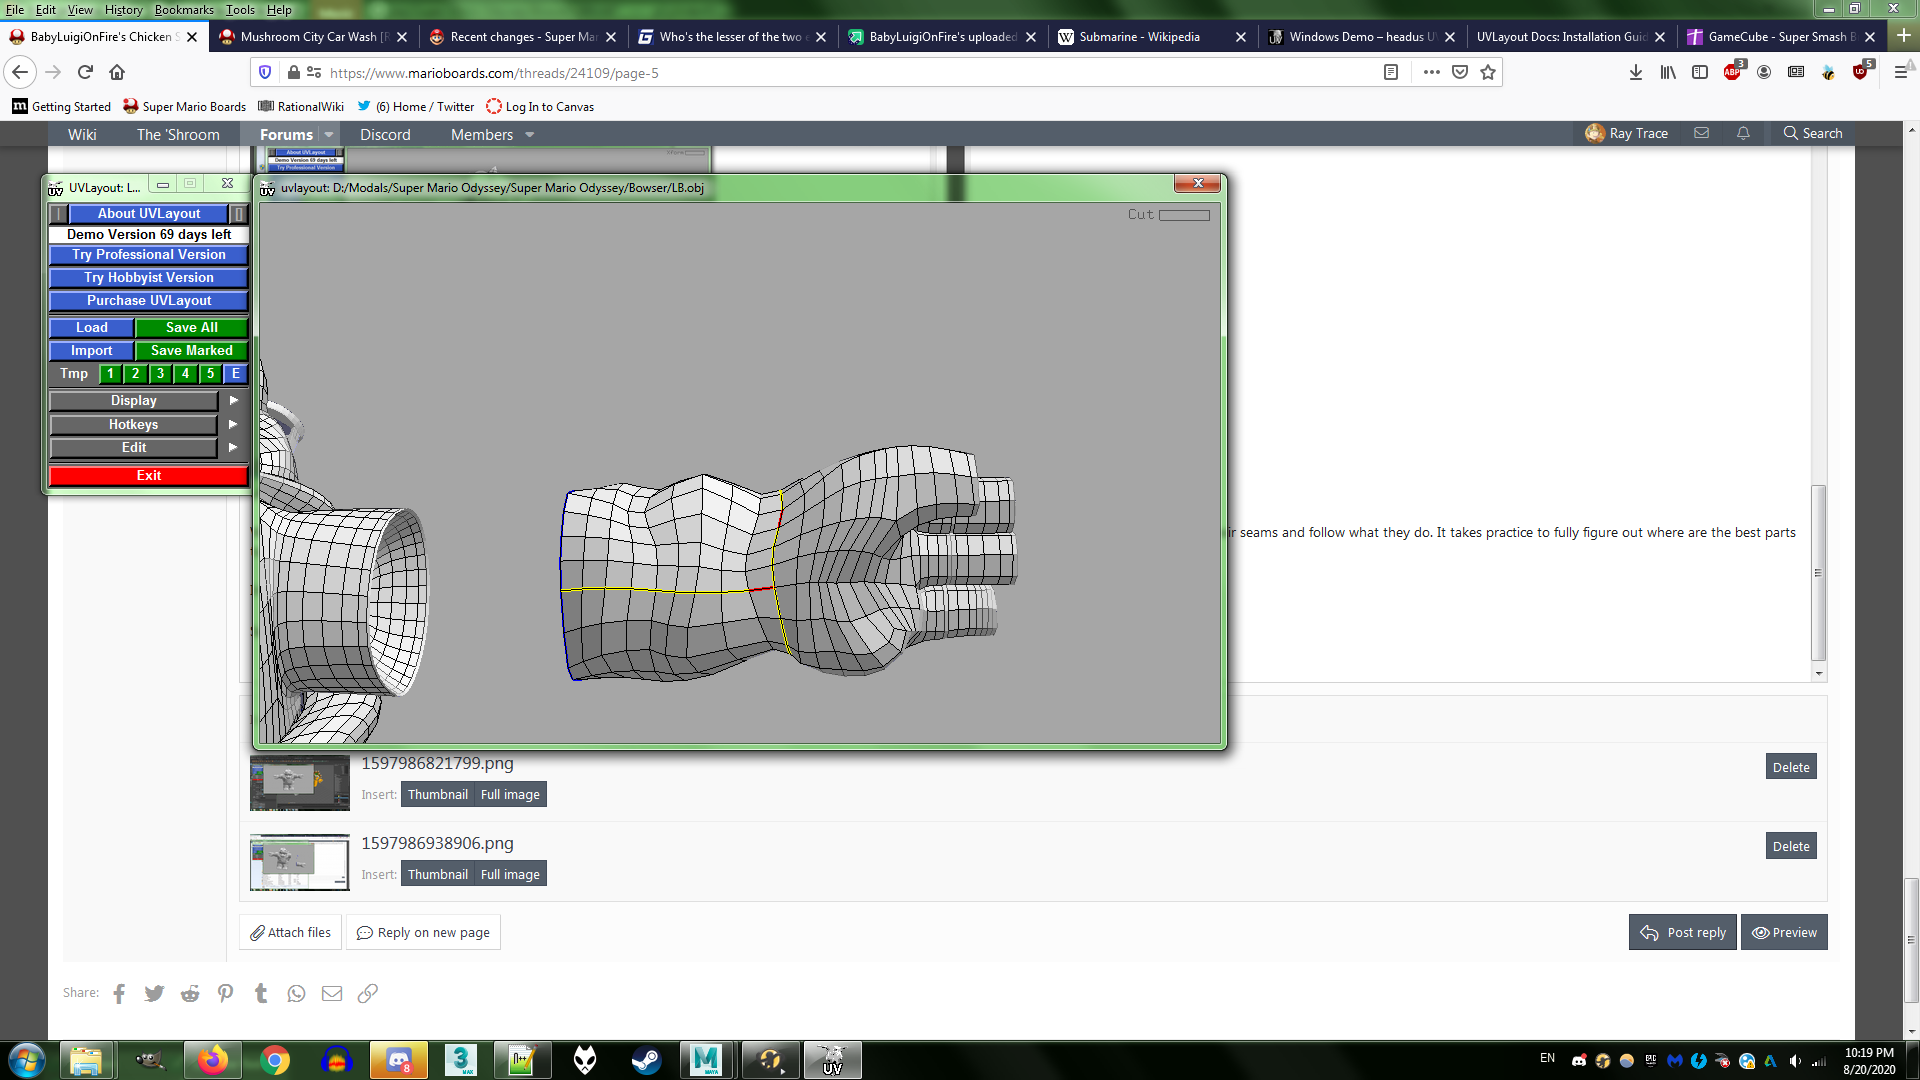Save page to Pocket
Viewport: 1920px width, 1080px height.
click(1460, 72)
